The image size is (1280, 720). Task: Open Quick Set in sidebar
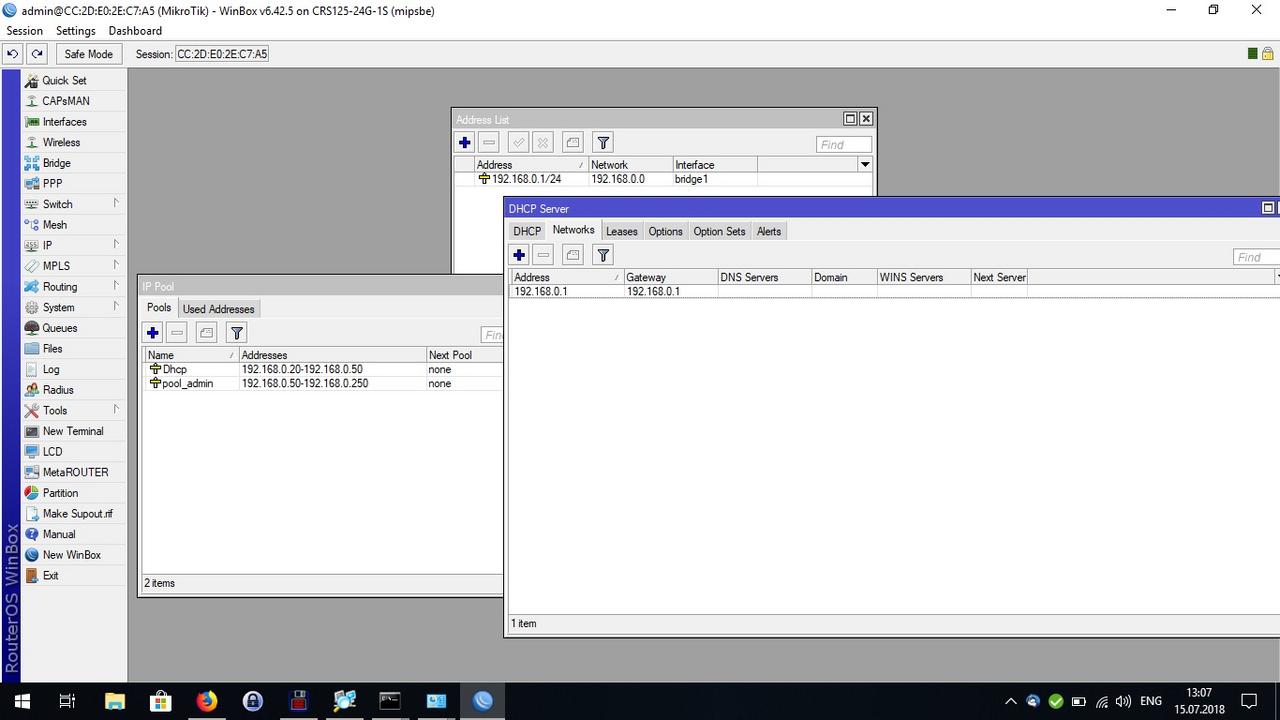64,80
